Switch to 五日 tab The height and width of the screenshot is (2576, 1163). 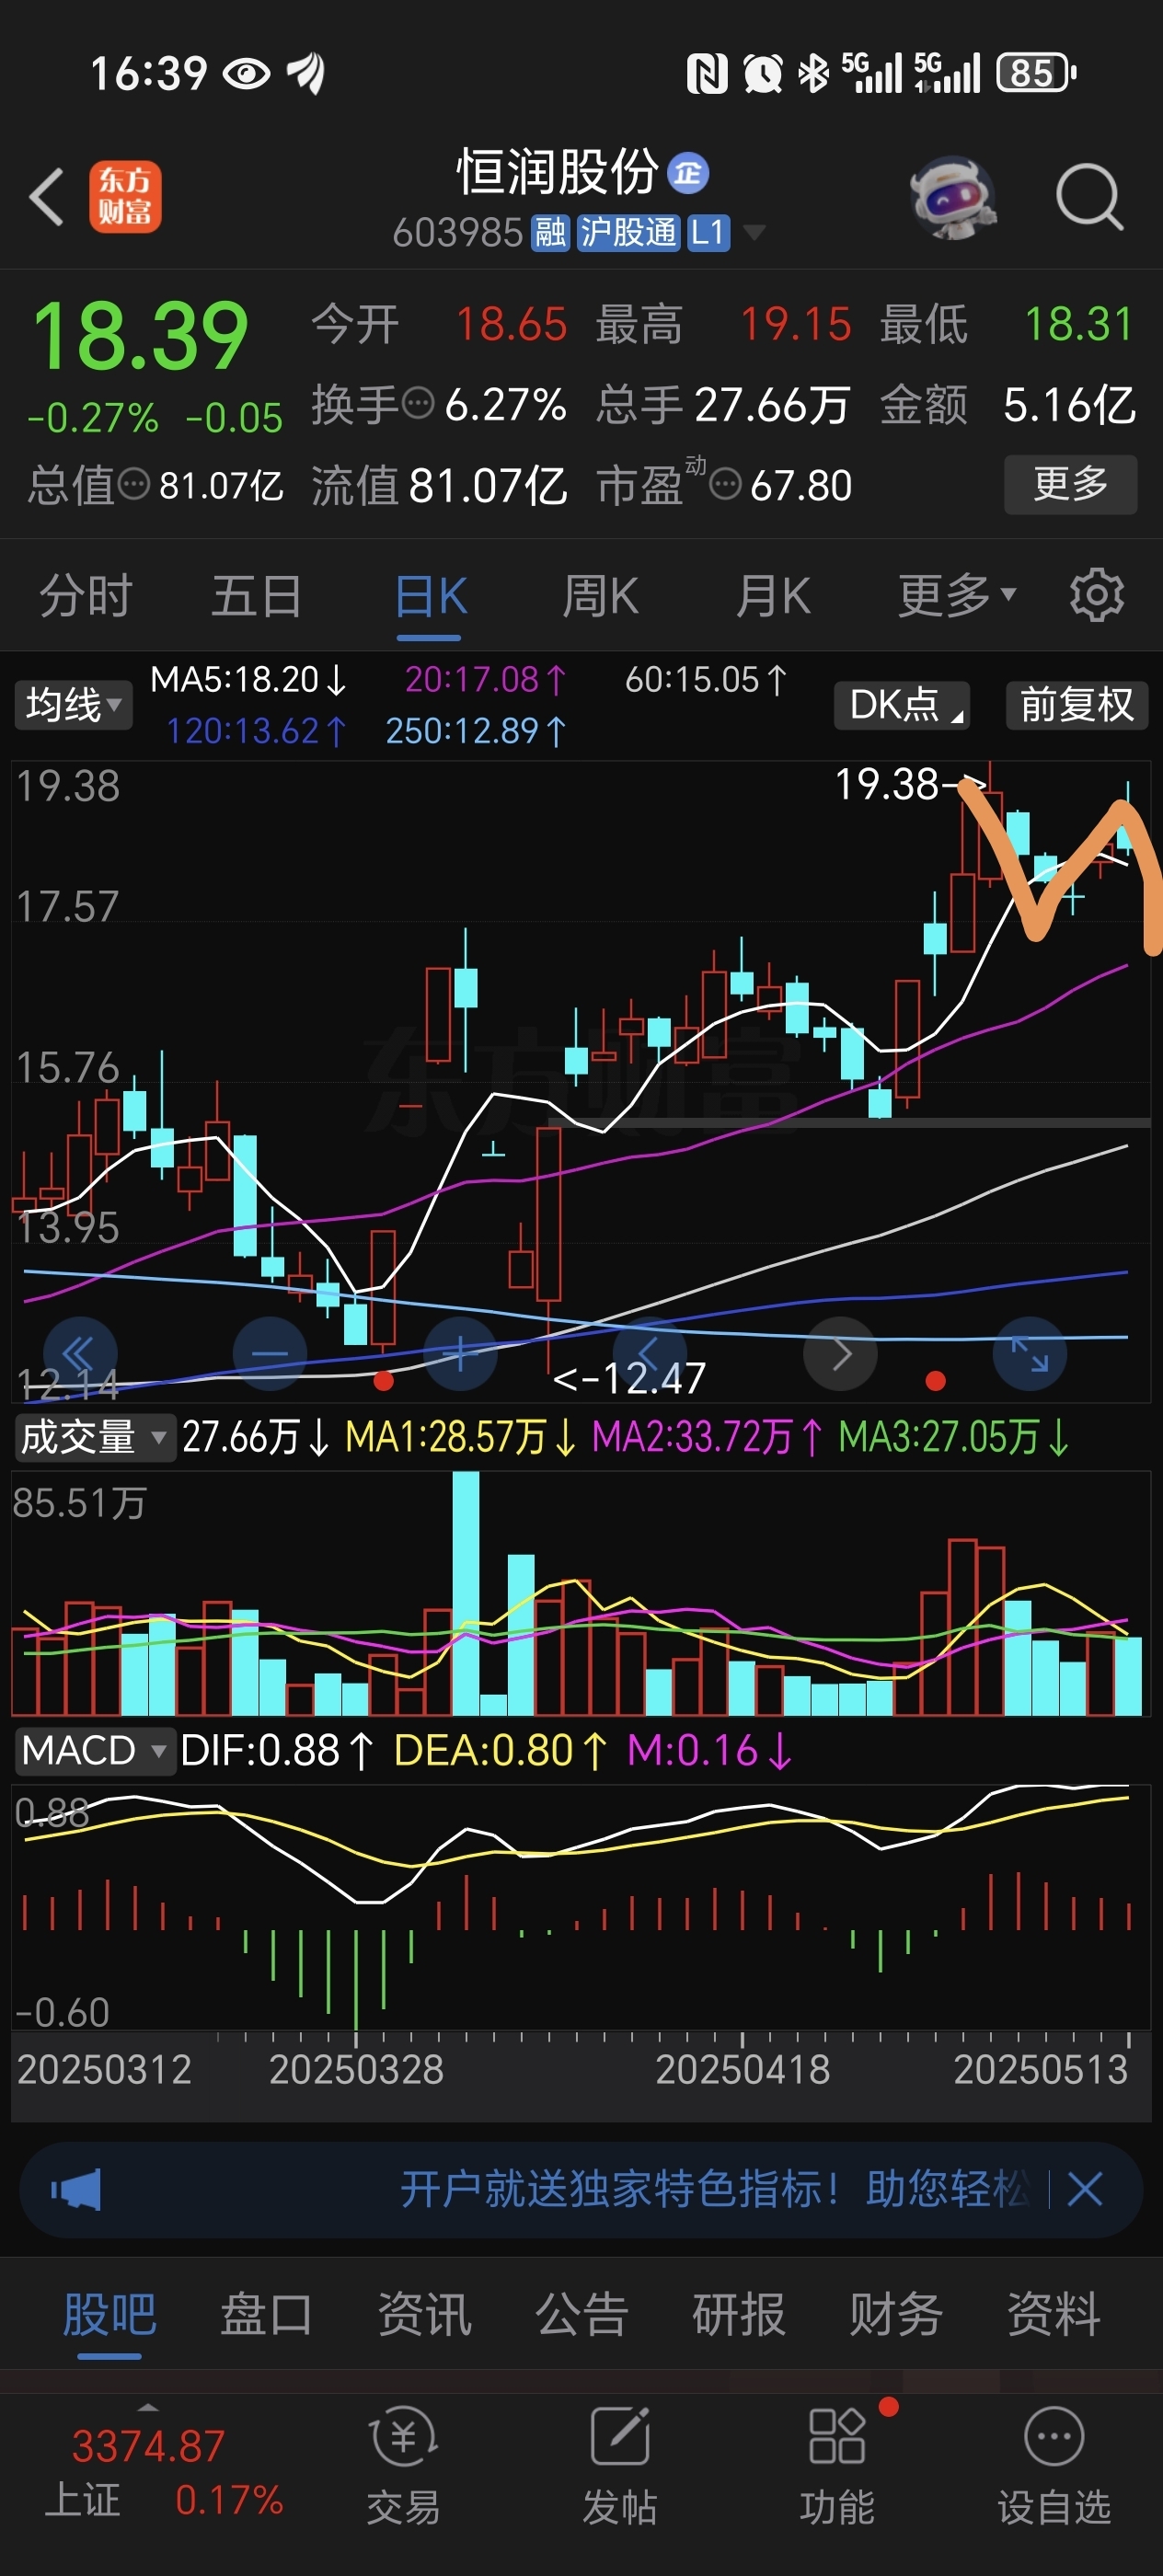[x=257, y=597]
